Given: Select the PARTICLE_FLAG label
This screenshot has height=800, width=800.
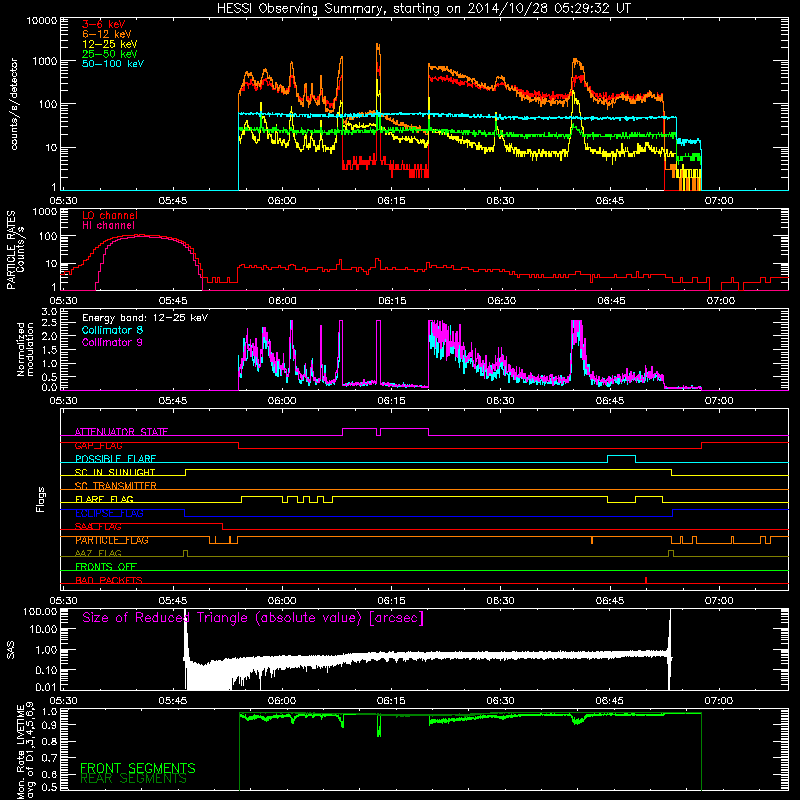Looking at the screenshot, I should pyautogui.click(x=112, y=540).
